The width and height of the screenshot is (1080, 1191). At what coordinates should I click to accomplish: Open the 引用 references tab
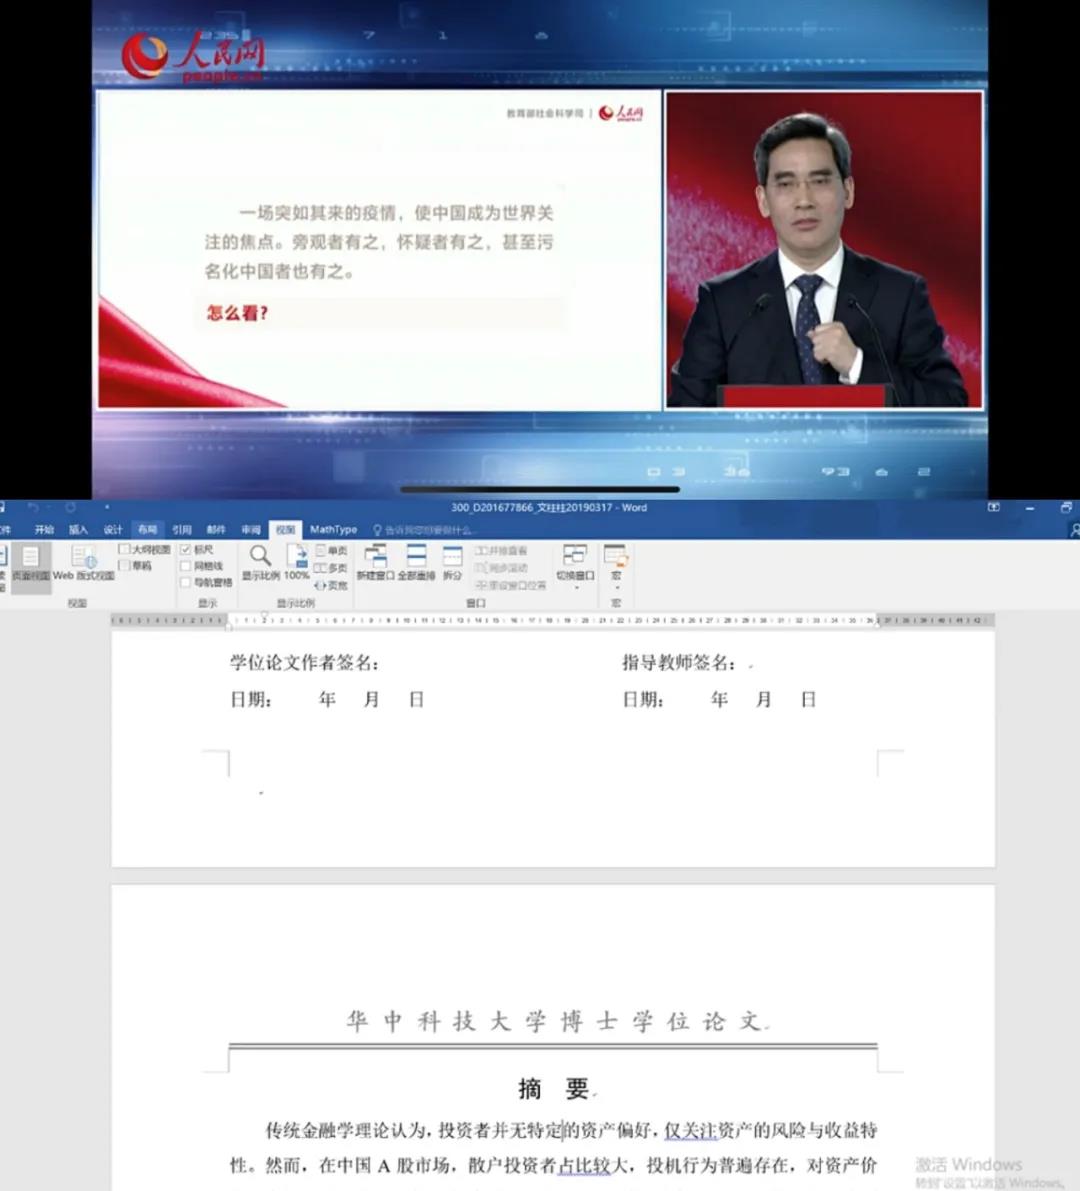(181, 530)
